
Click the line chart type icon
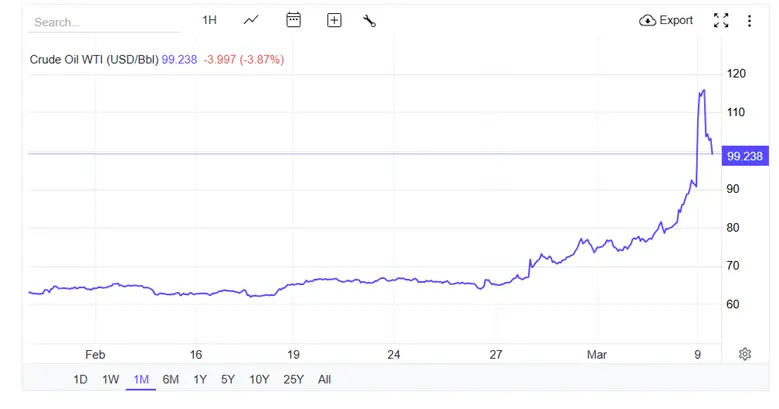click(251, 20)
